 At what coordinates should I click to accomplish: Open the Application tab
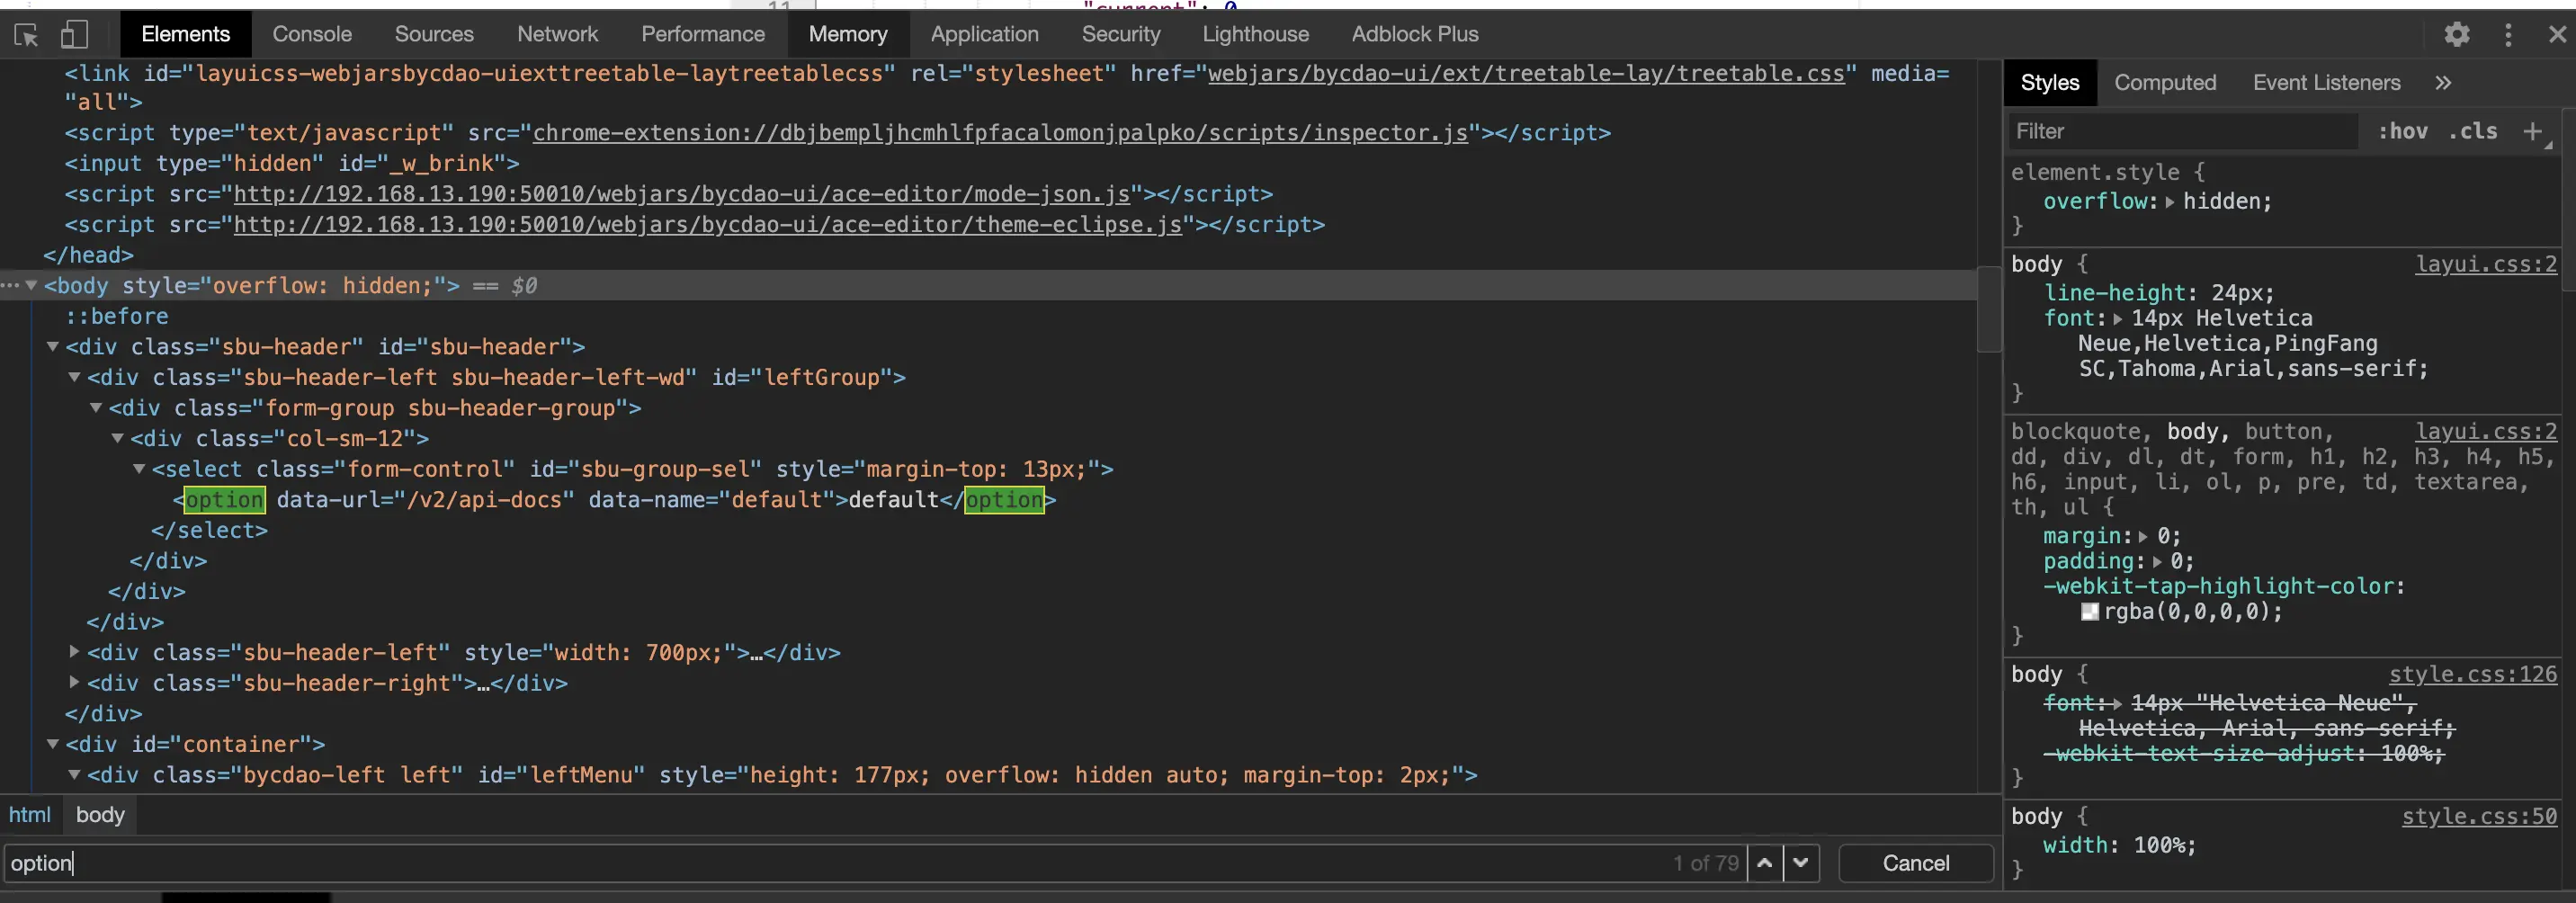pyautogui.click(x=984, y=34)
